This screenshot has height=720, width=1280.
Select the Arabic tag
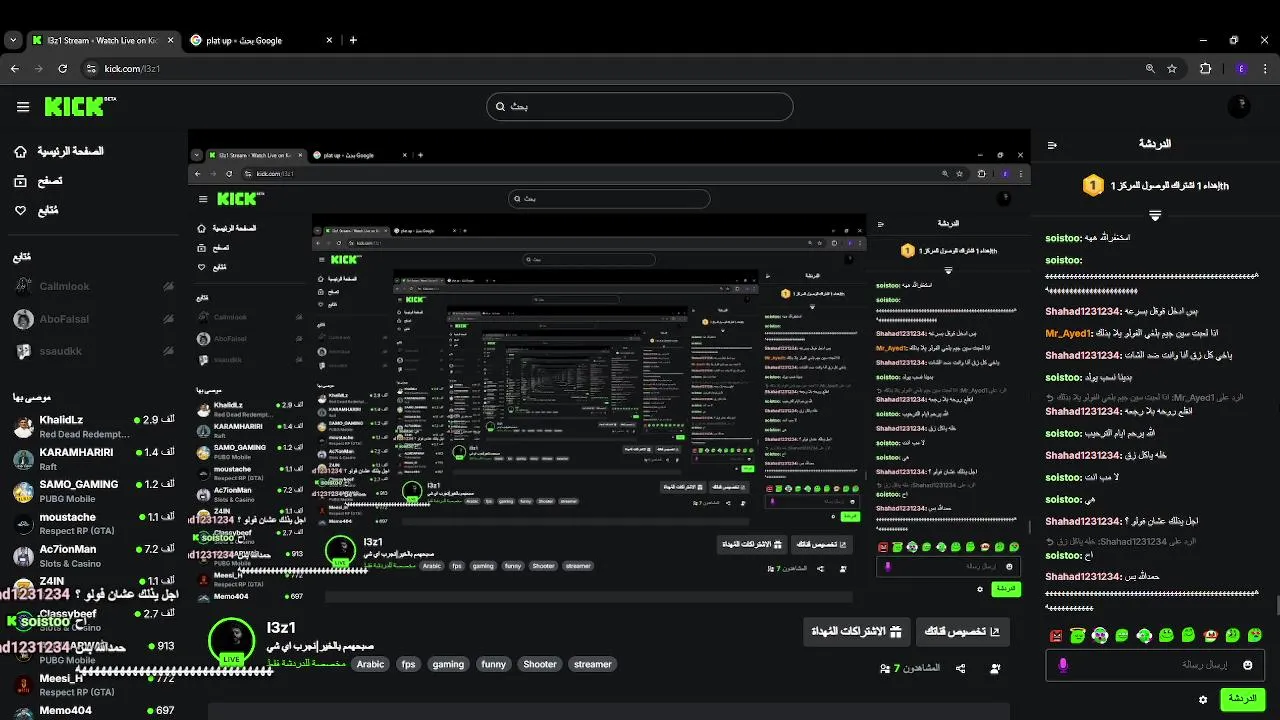370,664
